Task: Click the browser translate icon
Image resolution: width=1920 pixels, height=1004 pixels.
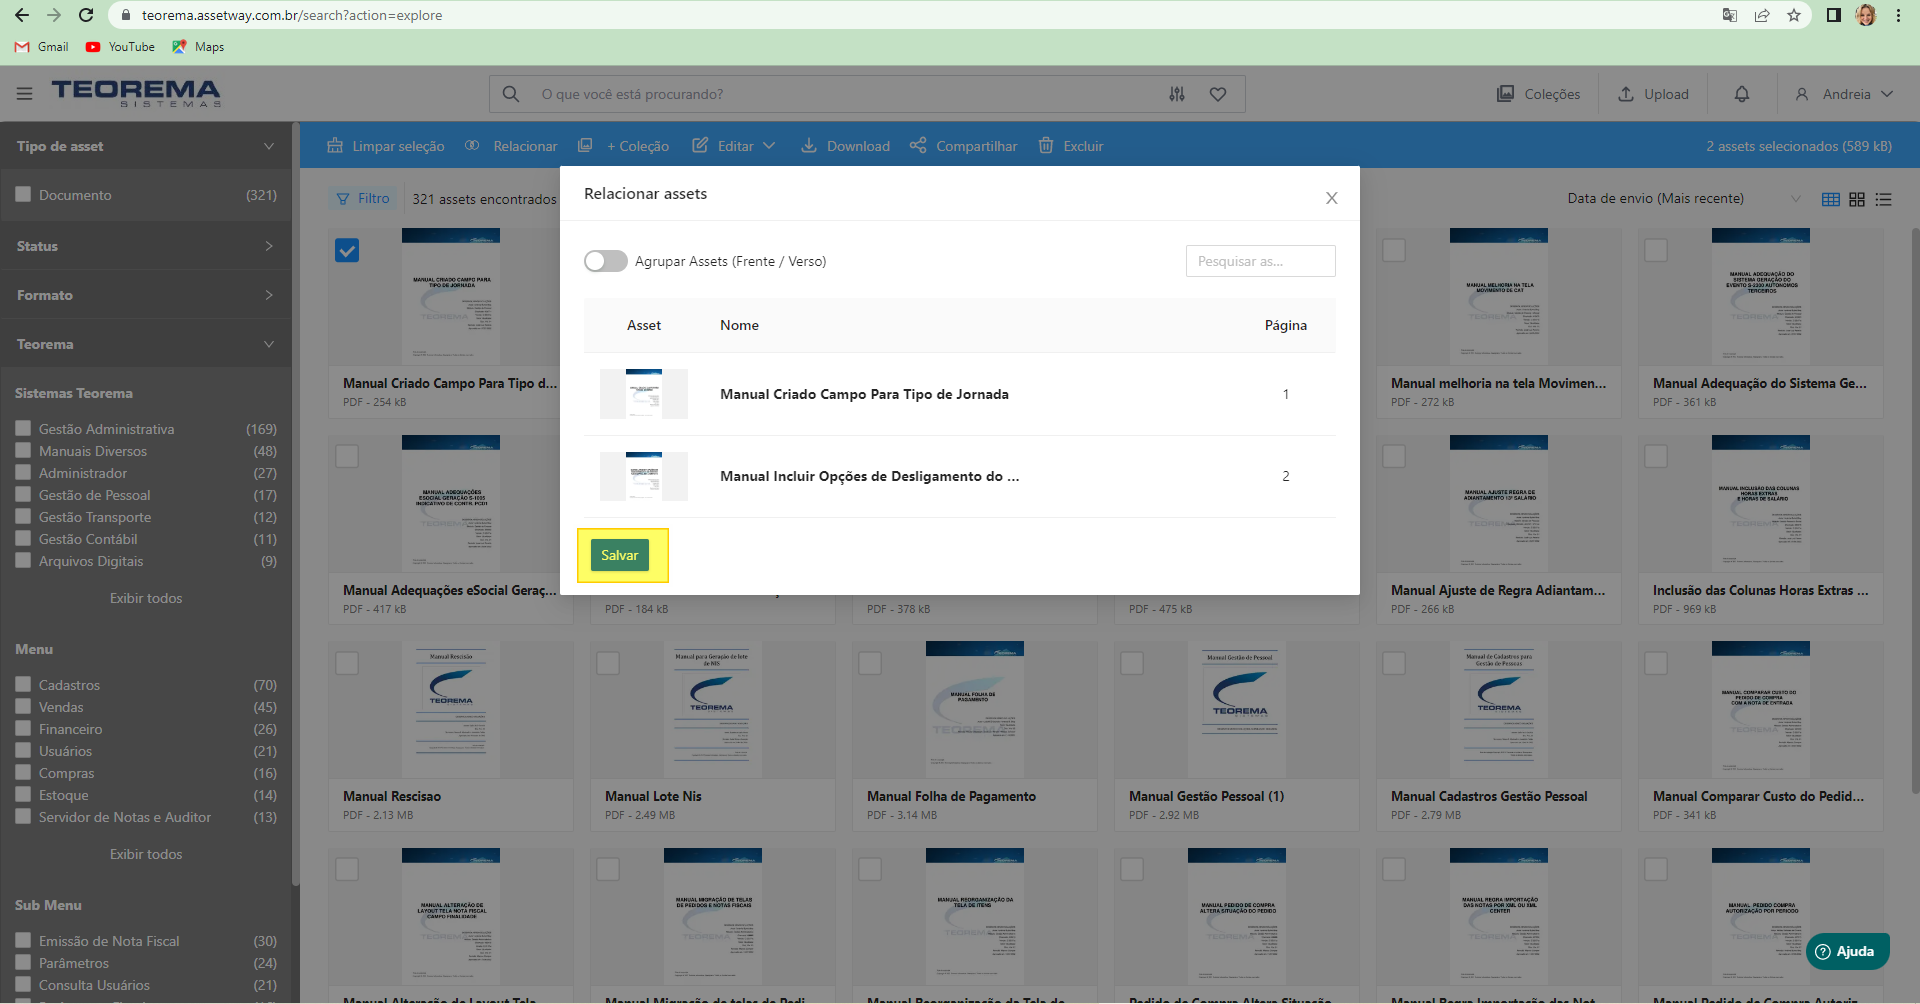Action: coord(1730,15)
